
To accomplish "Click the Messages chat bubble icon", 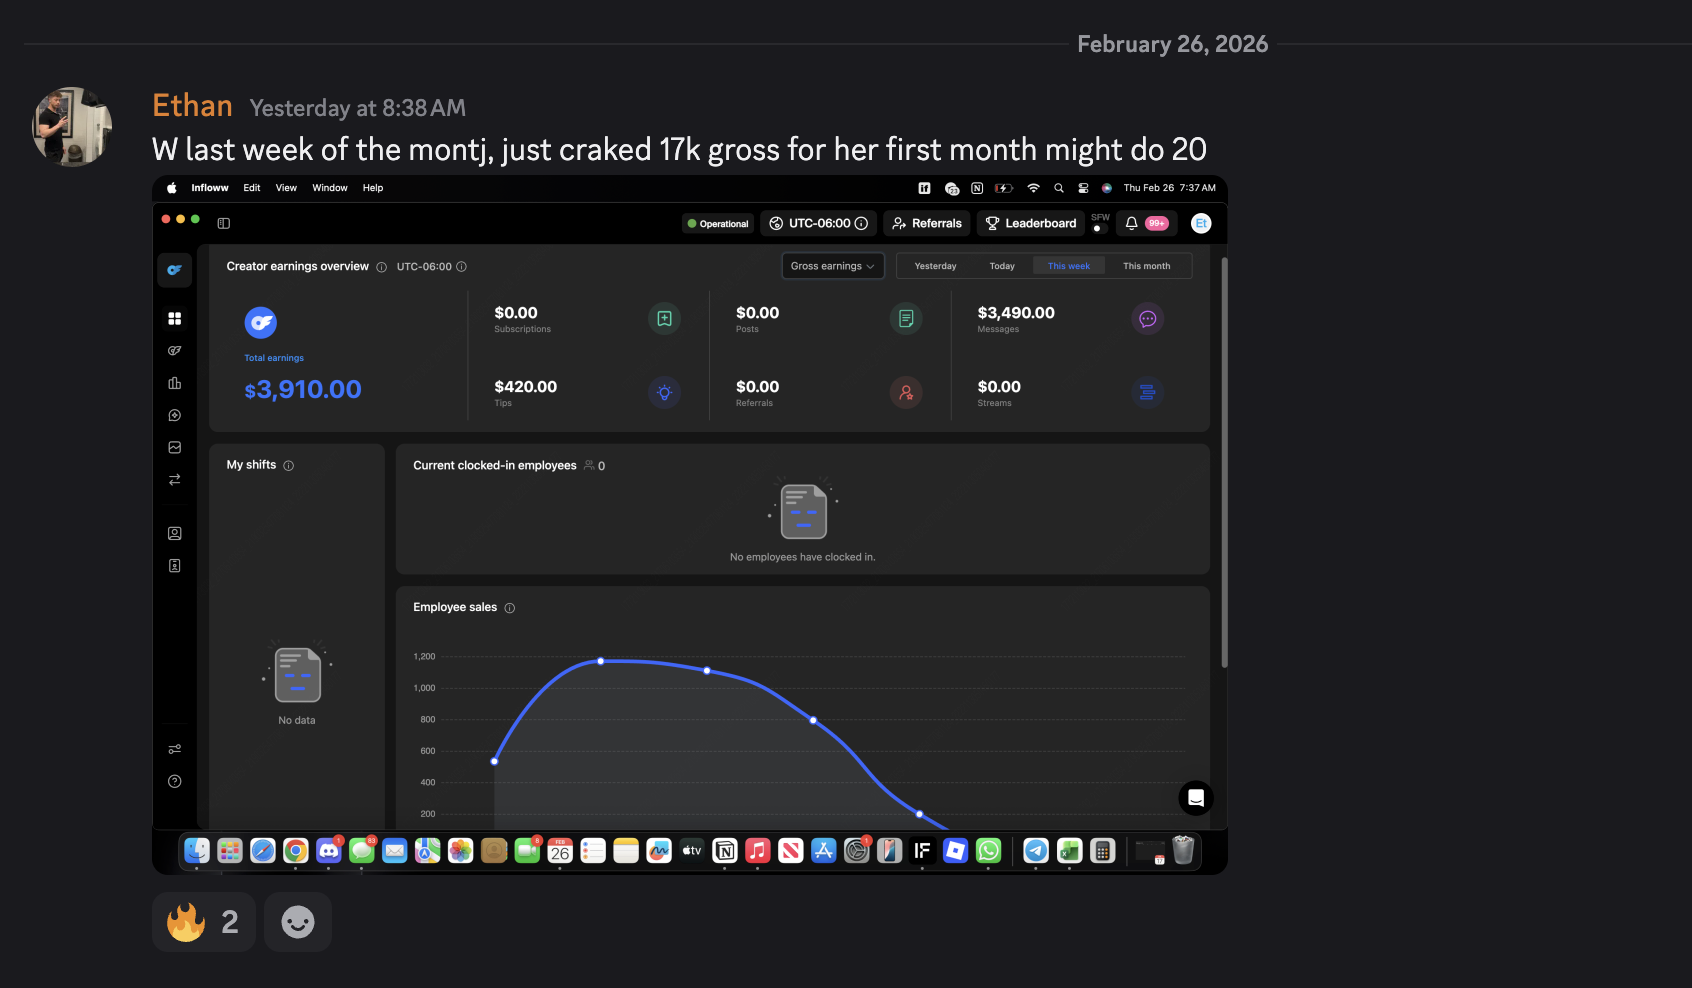I will point(1147,319).
